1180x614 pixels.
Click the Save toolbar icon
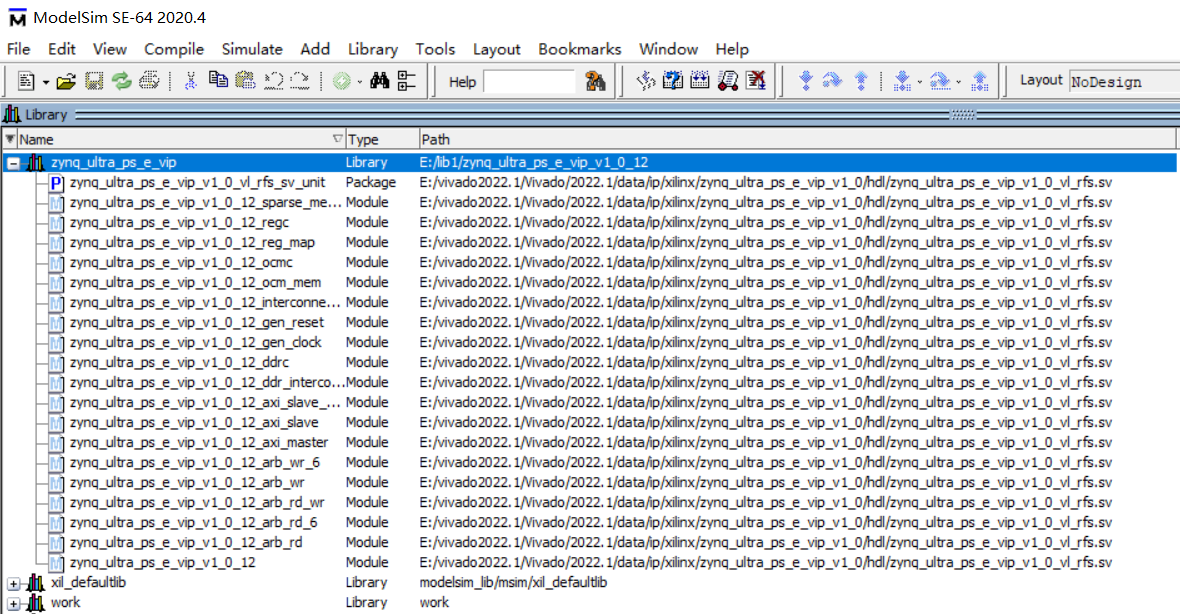click(94, 81)
